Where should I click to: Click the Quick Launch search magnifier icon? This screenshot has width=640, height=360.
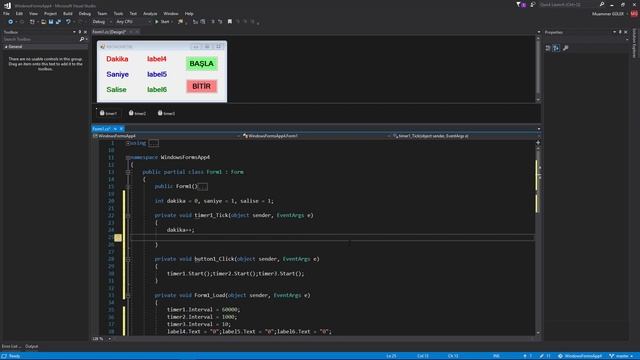(602, 4)
